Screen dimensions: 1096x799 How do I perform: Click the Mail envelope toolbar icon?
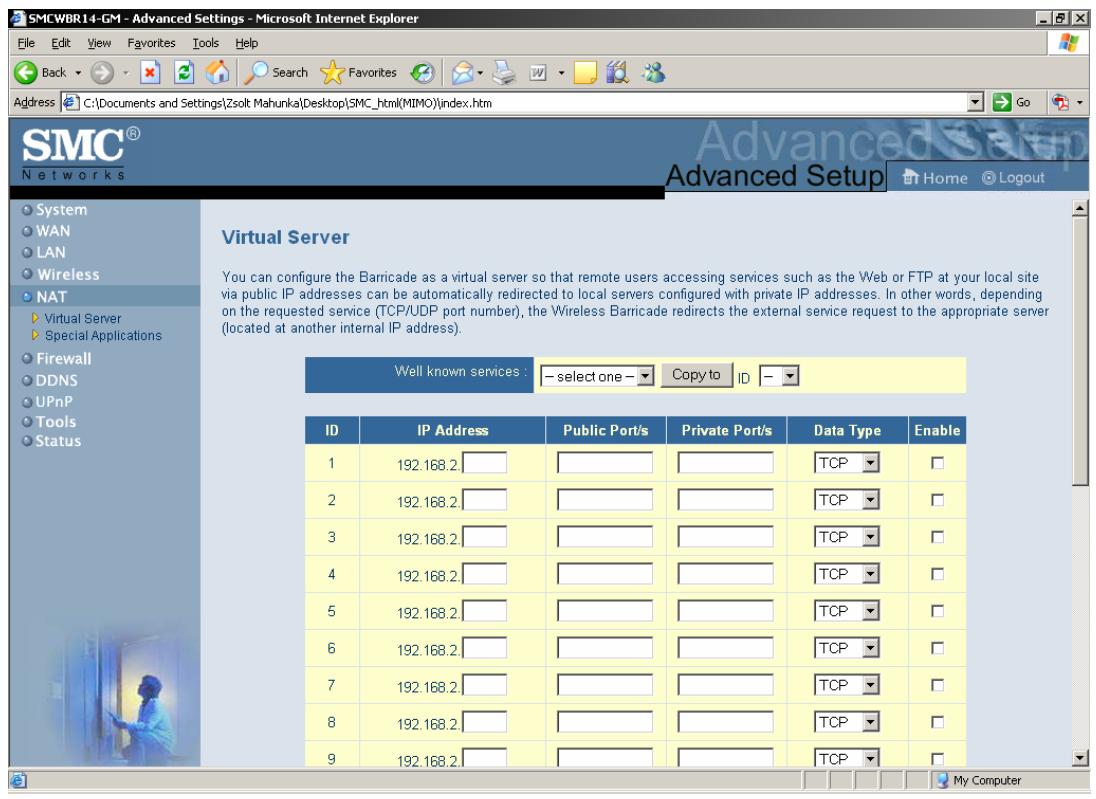click(x=462, y=73)
